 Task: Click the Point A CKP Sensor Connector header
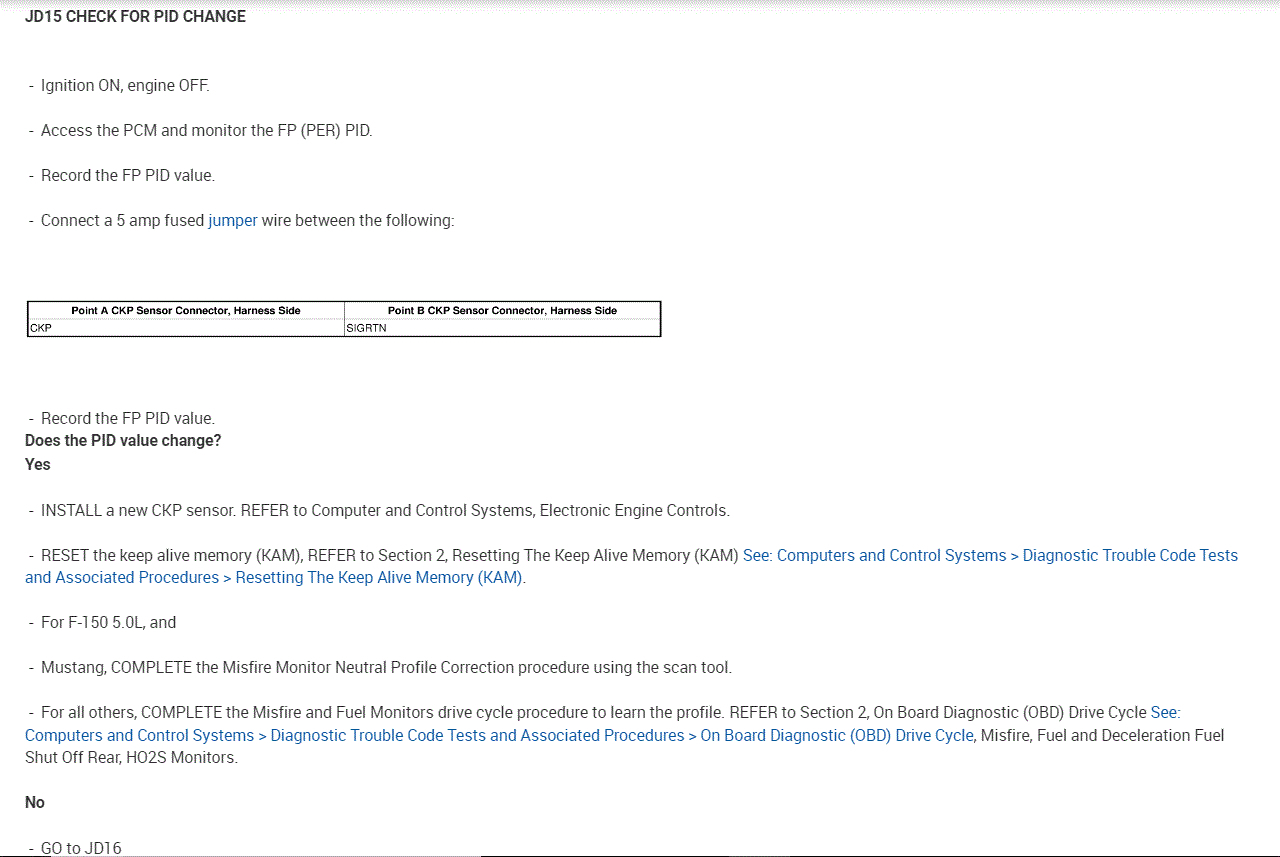tap(186, 311)
